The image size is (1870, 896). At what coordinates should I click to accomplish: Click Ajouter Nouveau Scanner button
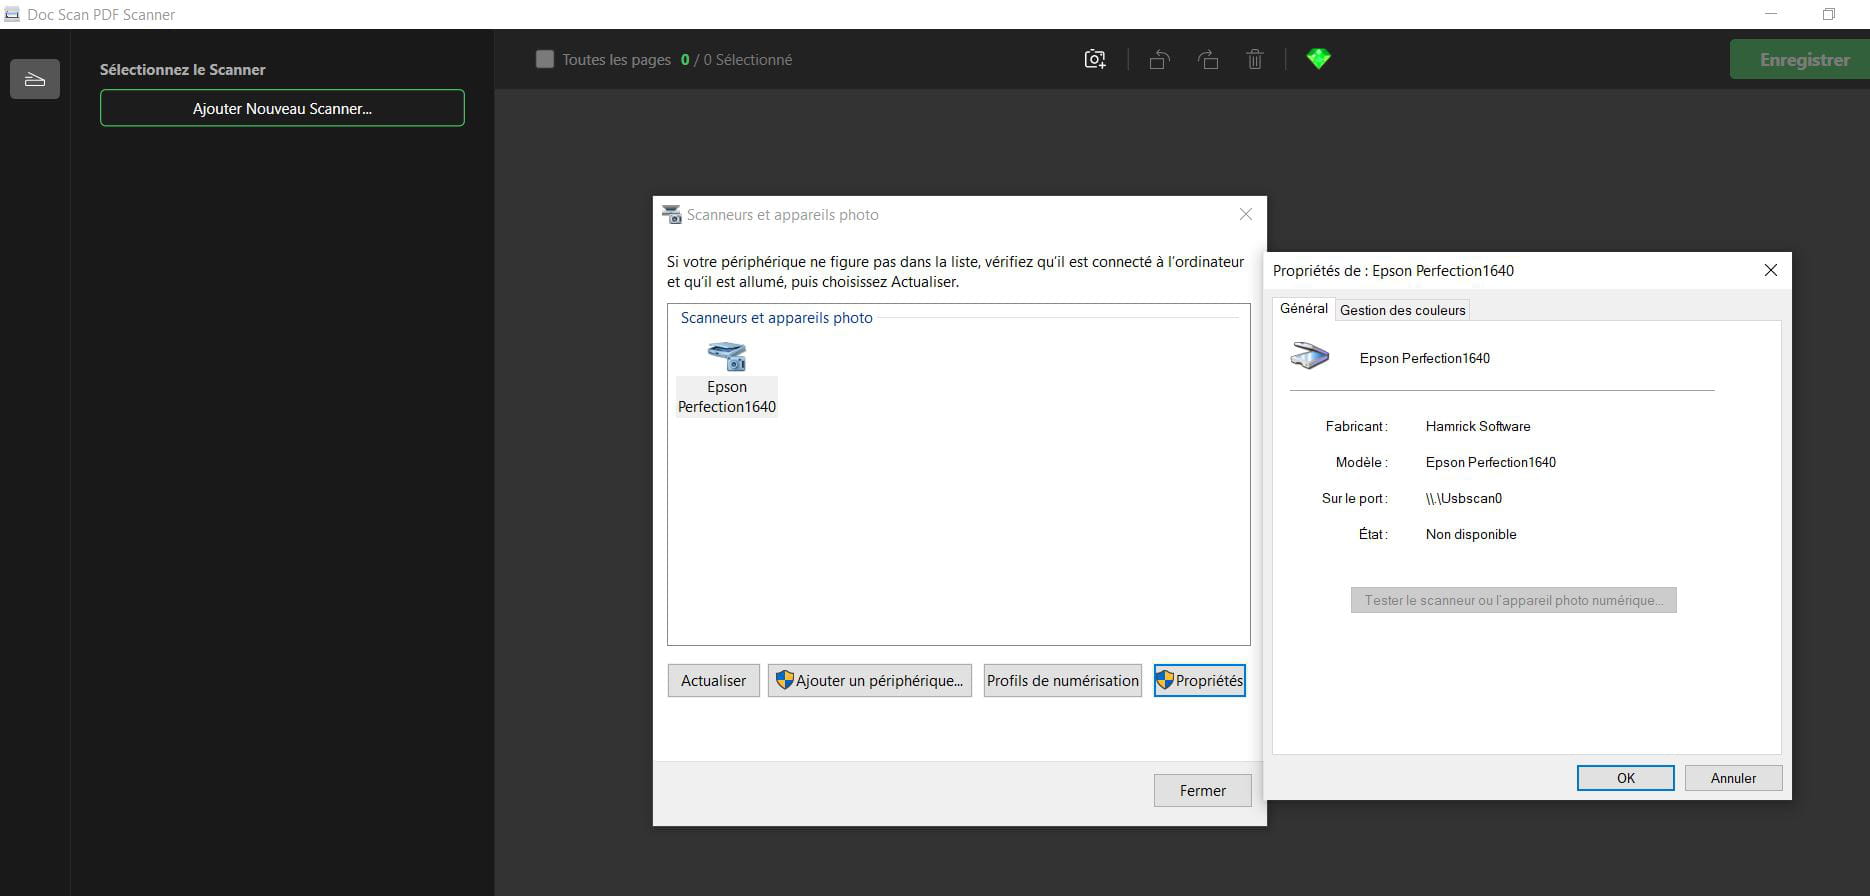pos(282,108)
